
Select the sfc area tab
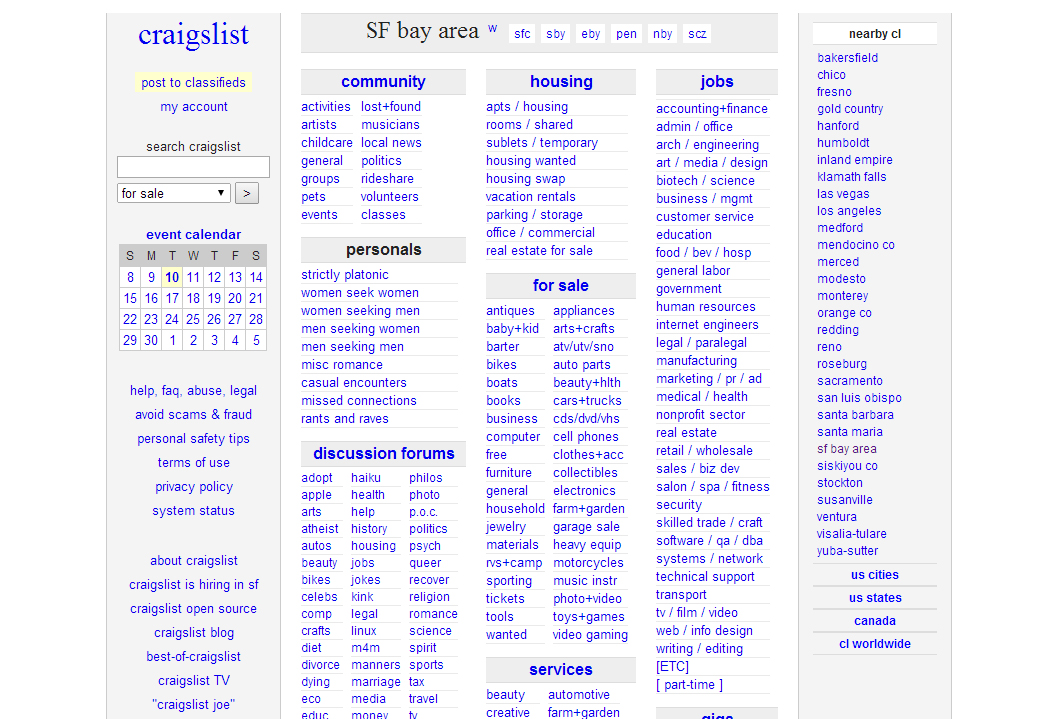pos(522,34)
